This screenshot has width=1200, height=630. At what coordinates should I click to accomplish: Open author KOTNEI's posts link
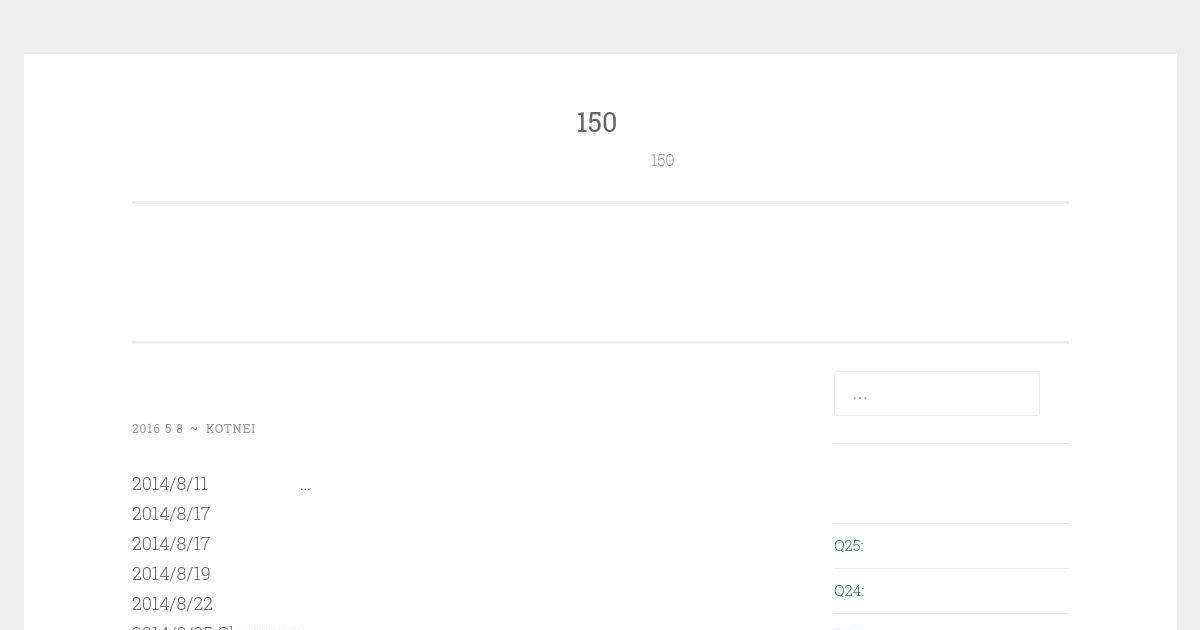[x=231, y=428]
